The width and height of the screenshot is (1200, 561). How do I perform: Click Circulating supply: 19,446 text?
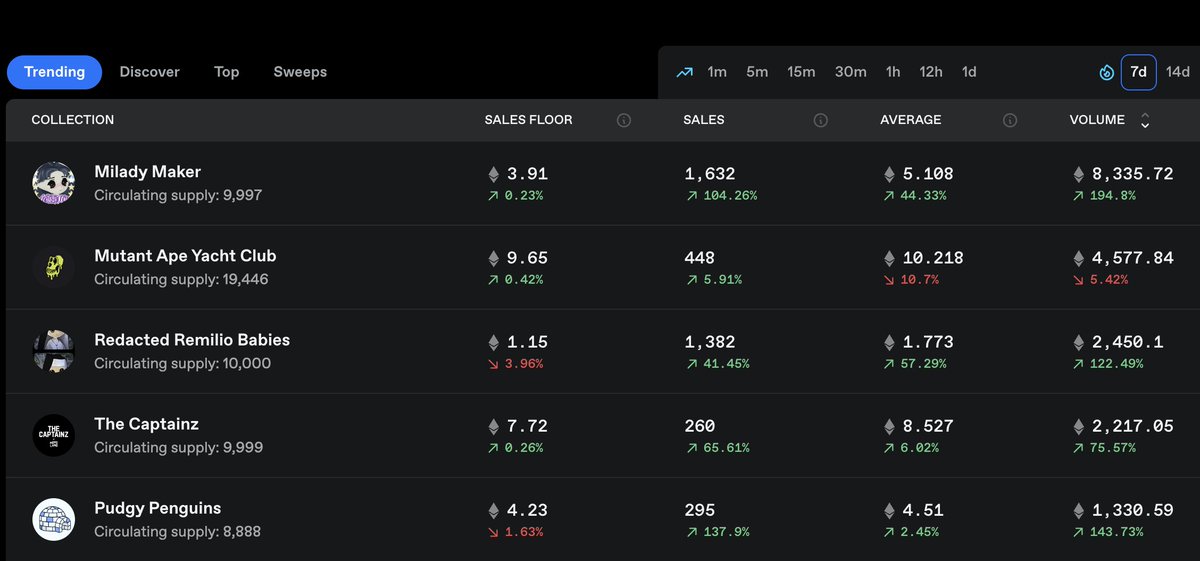pyautogui.click(x=181, y=280)
